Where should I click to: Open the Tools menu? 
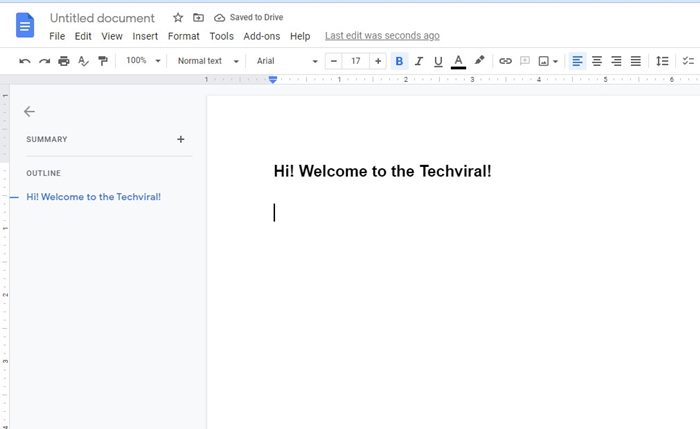click(221, 36)
